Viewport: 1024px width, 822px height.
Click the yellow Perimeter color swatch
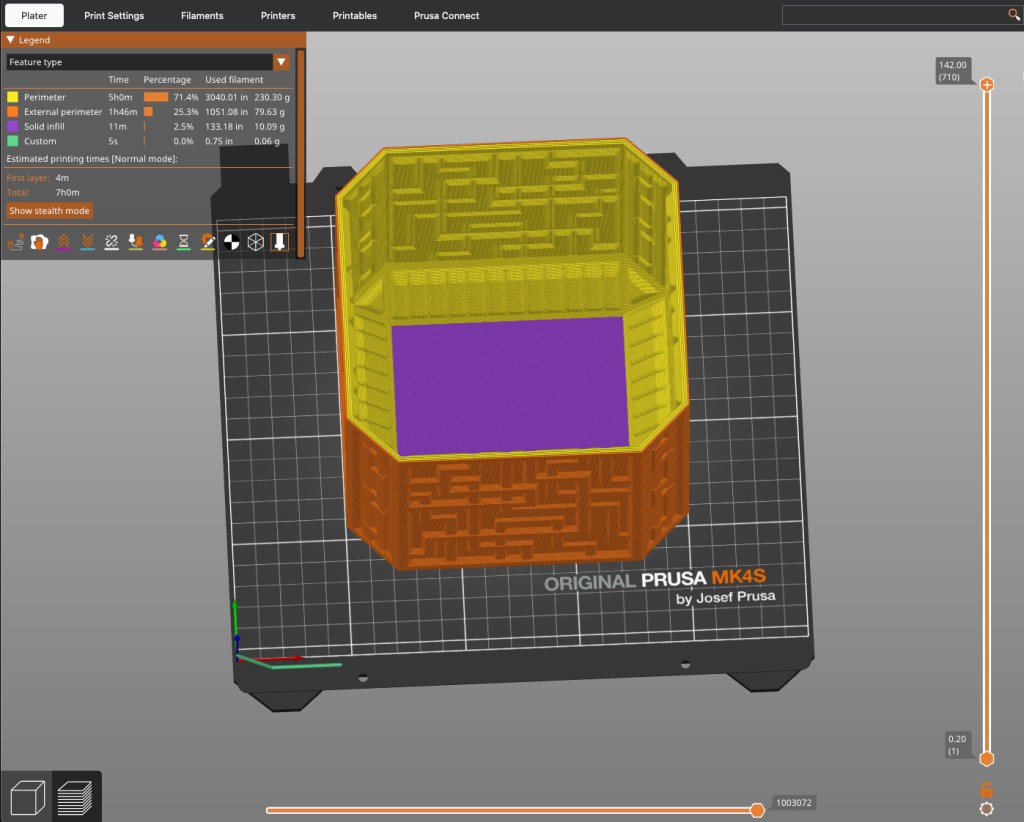click(x=13, y=97)
